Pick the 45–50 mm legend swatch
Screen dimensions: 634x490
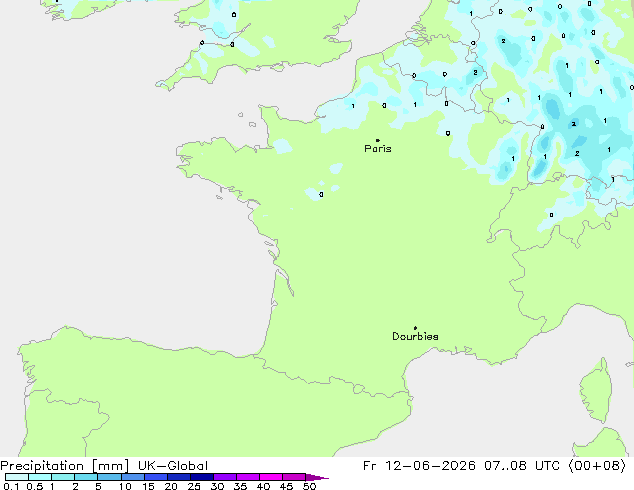coord(294,477)
